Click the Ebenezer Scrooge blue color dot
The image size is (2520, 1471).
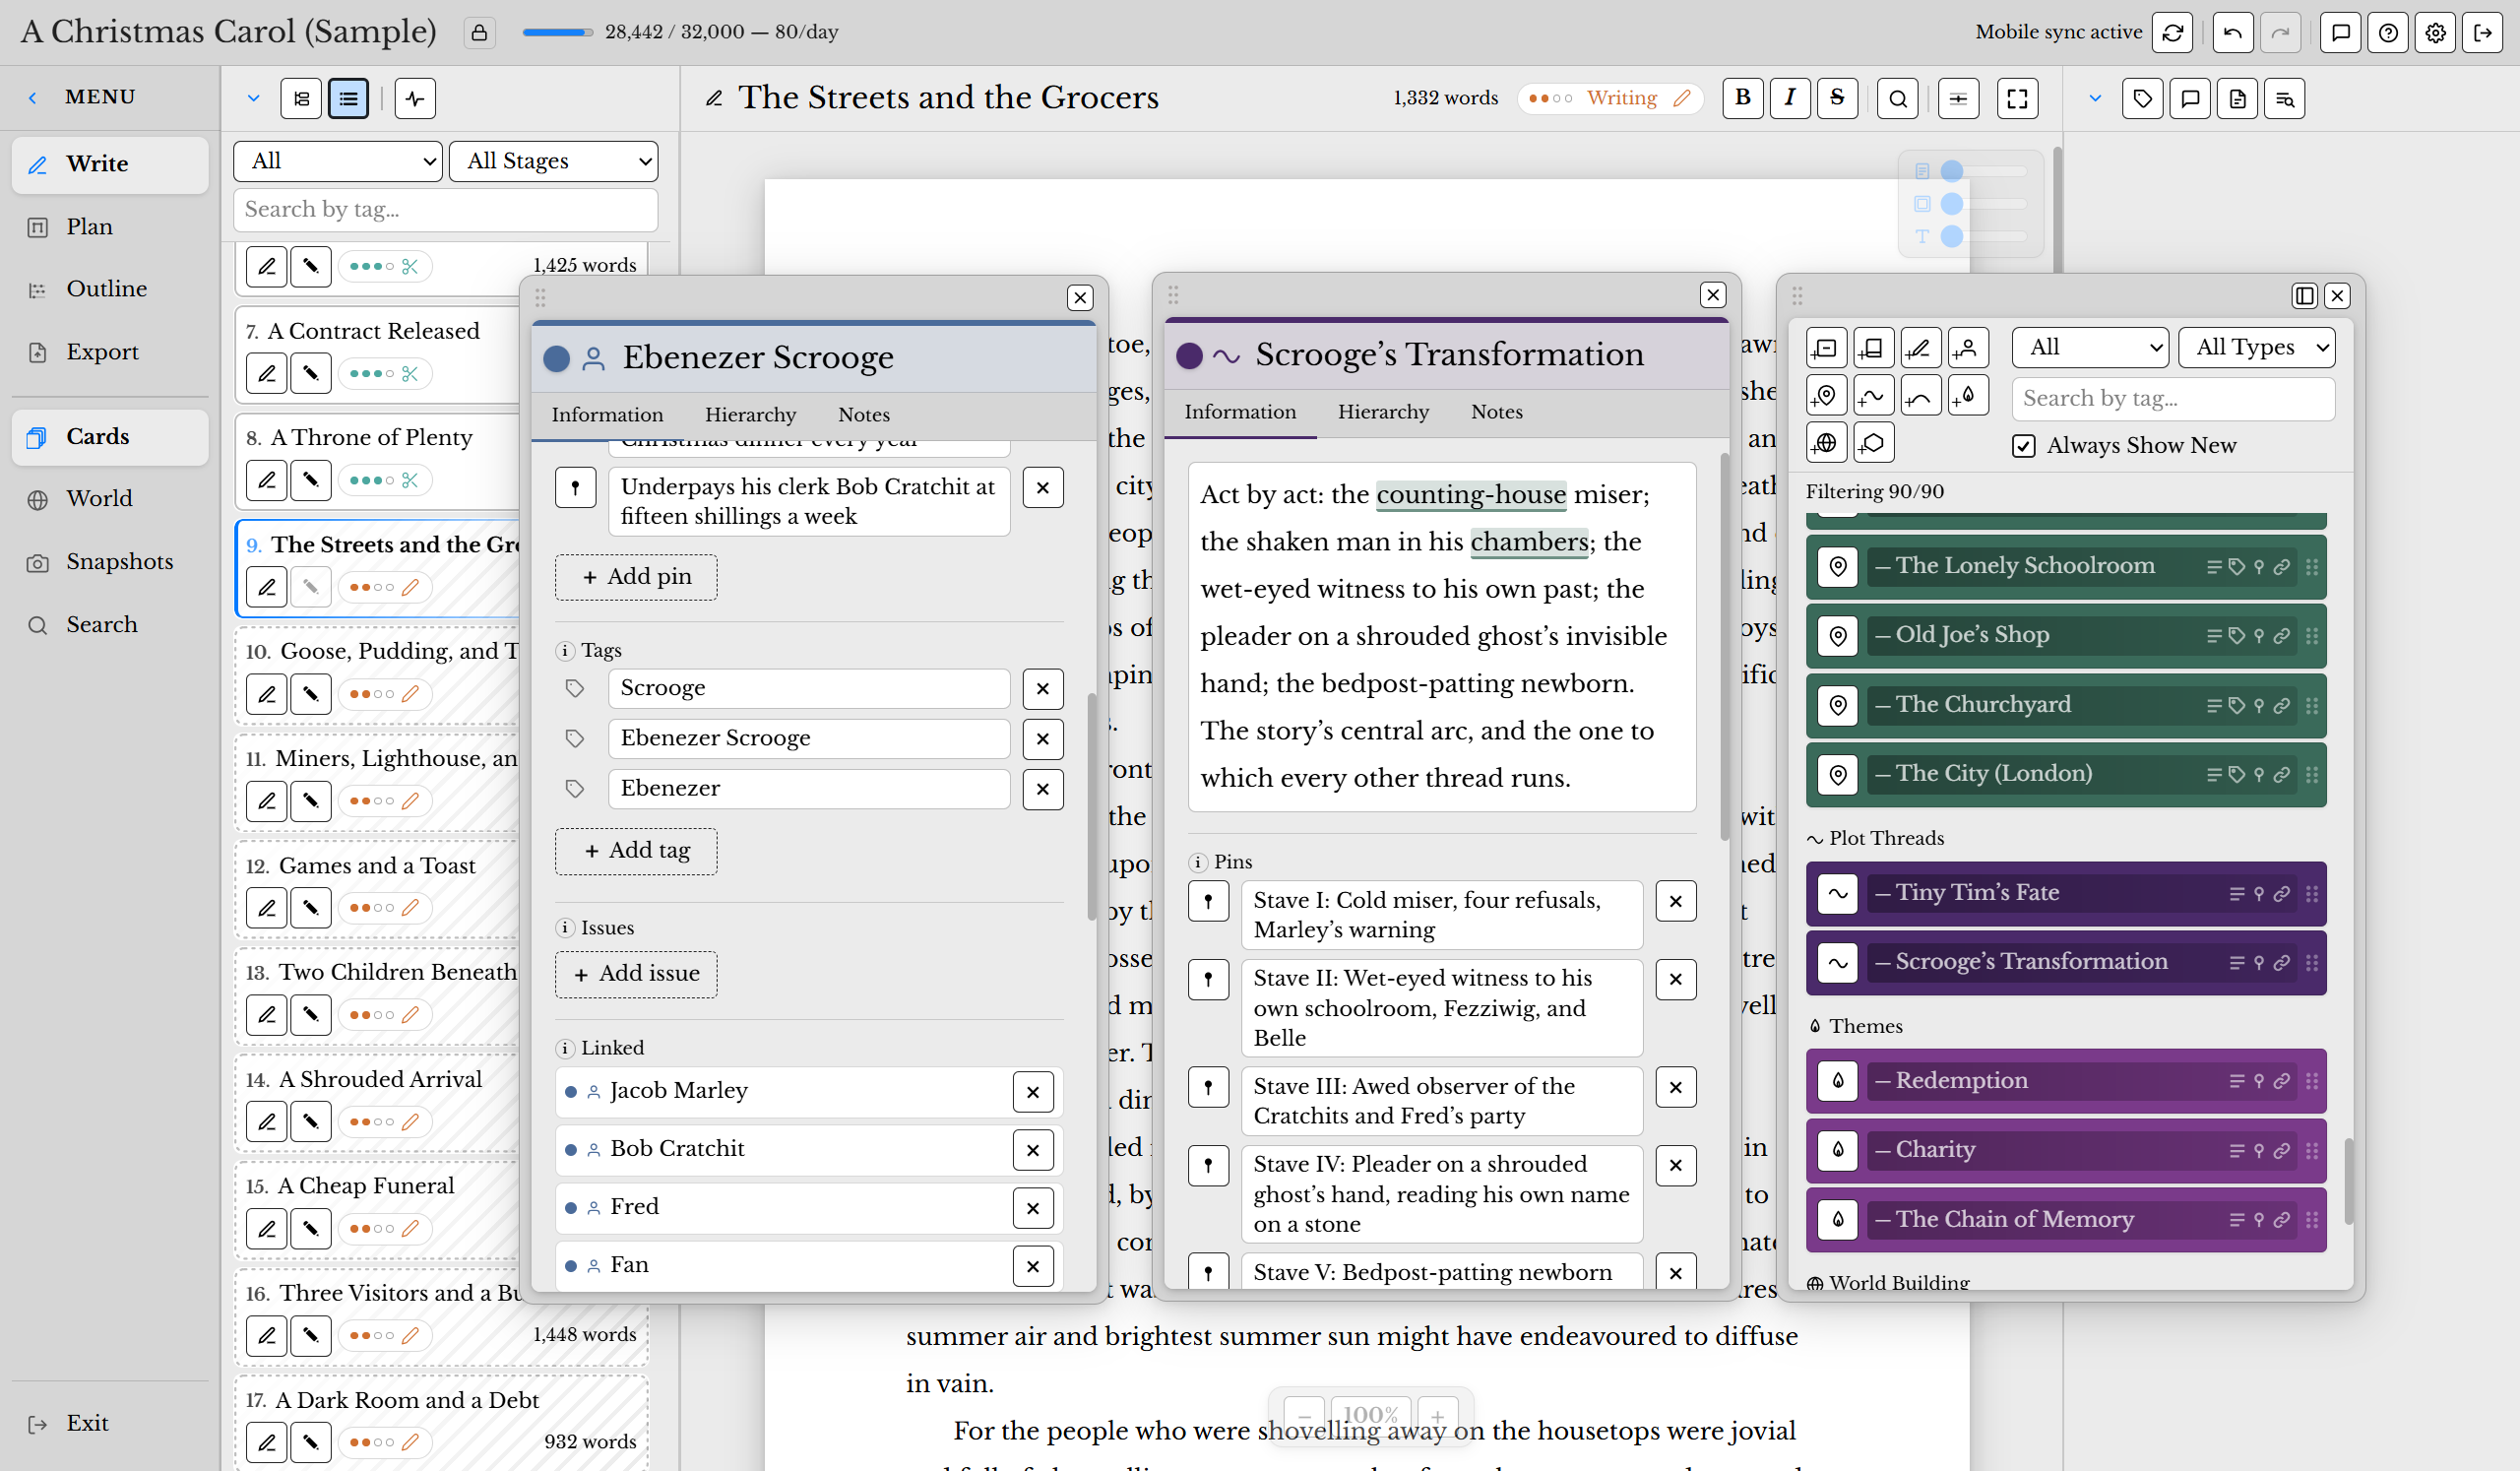pyautogui.click(x=556, y=358)
